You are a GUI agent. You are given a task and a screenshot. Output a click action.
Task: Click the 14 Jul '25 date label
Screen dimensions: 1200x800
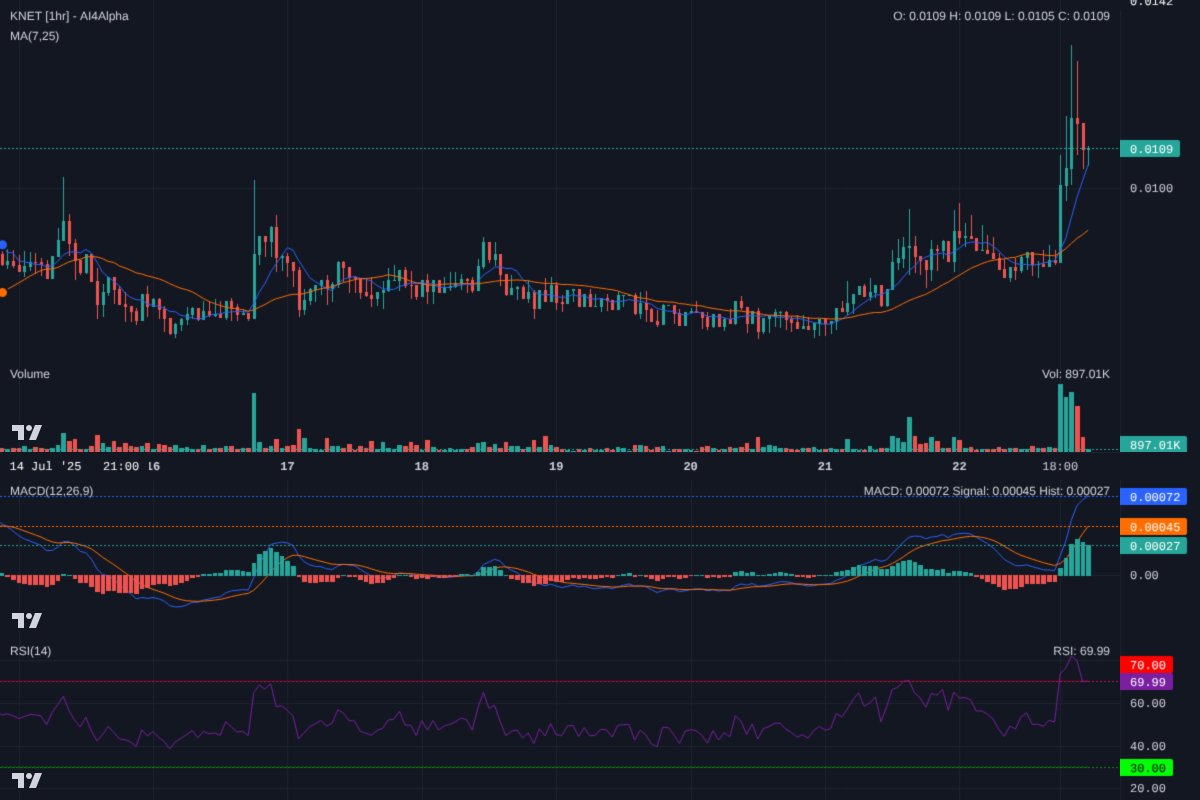pos(47,466)
